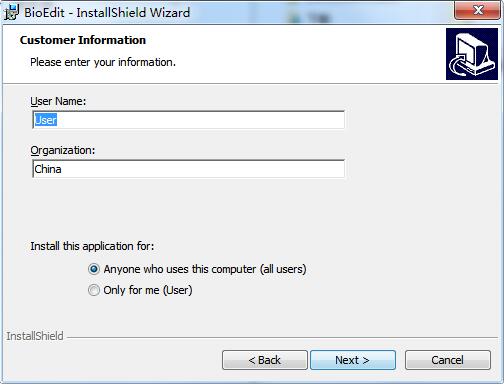Cancel the BioEdit installation
Screen dimensions: 504x384
pyautogui.click(x=448, y=360)
